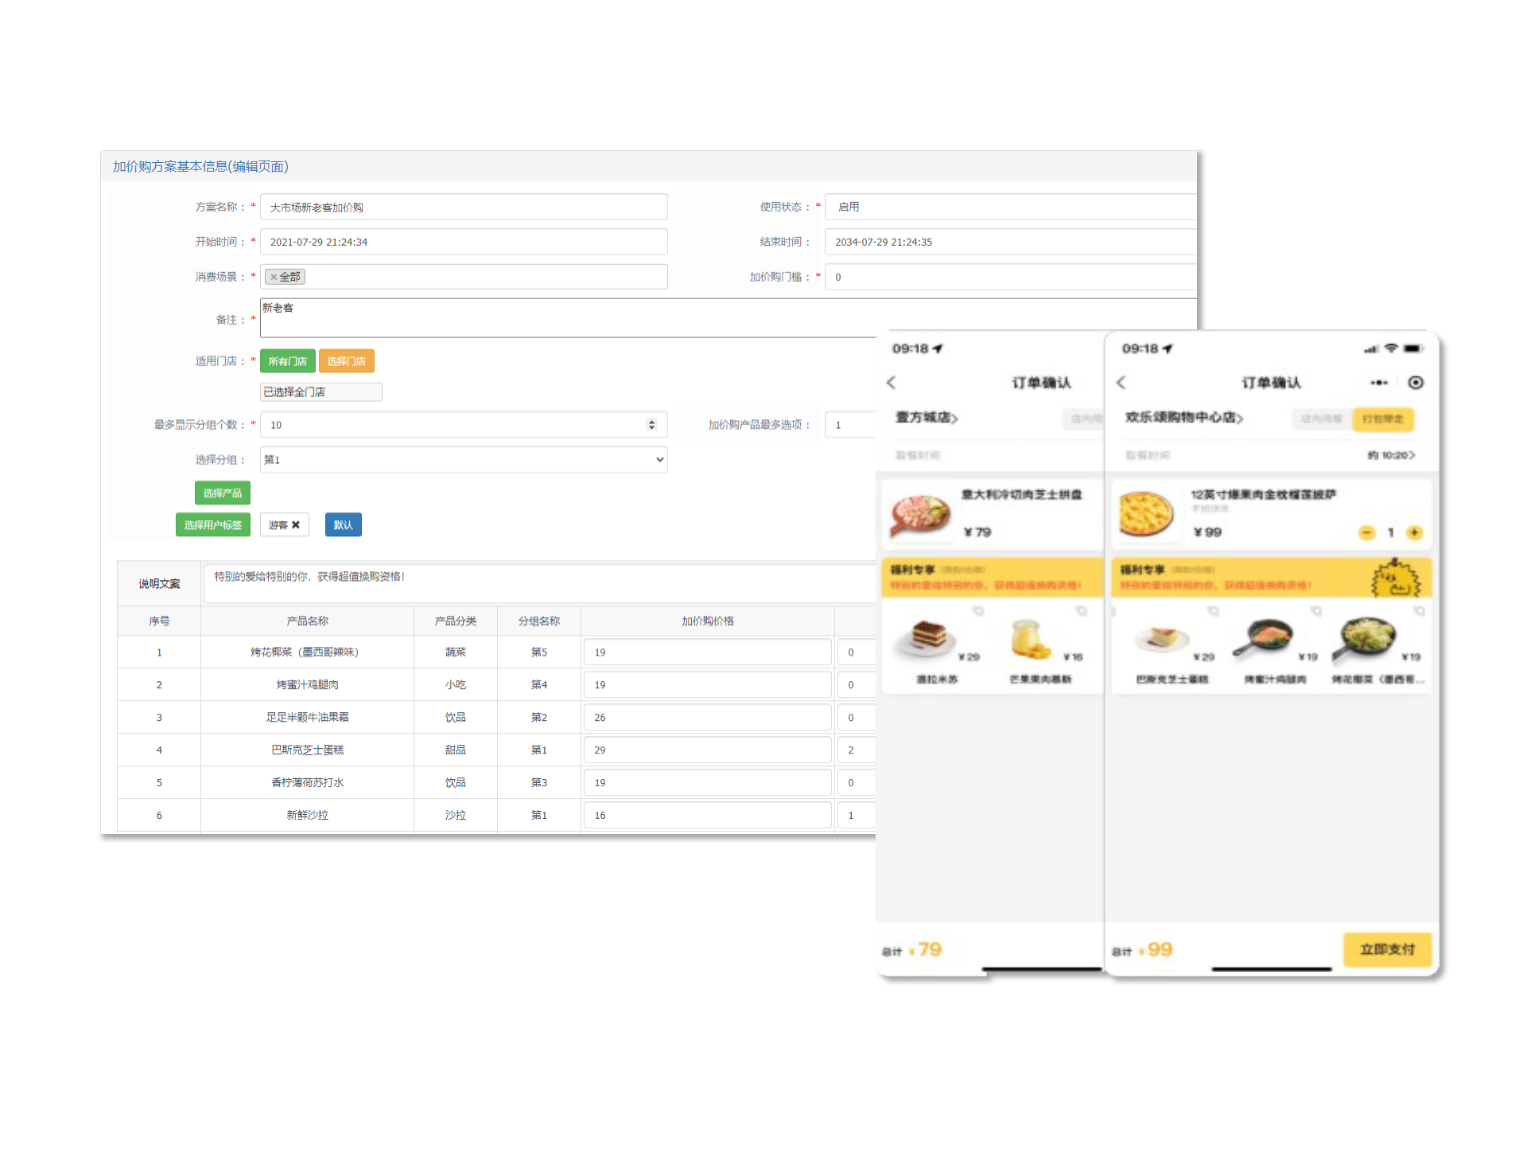Open the three-dot more menu in mini program
This screenshot has width=1532, height=1150.
pos(1379,383)
